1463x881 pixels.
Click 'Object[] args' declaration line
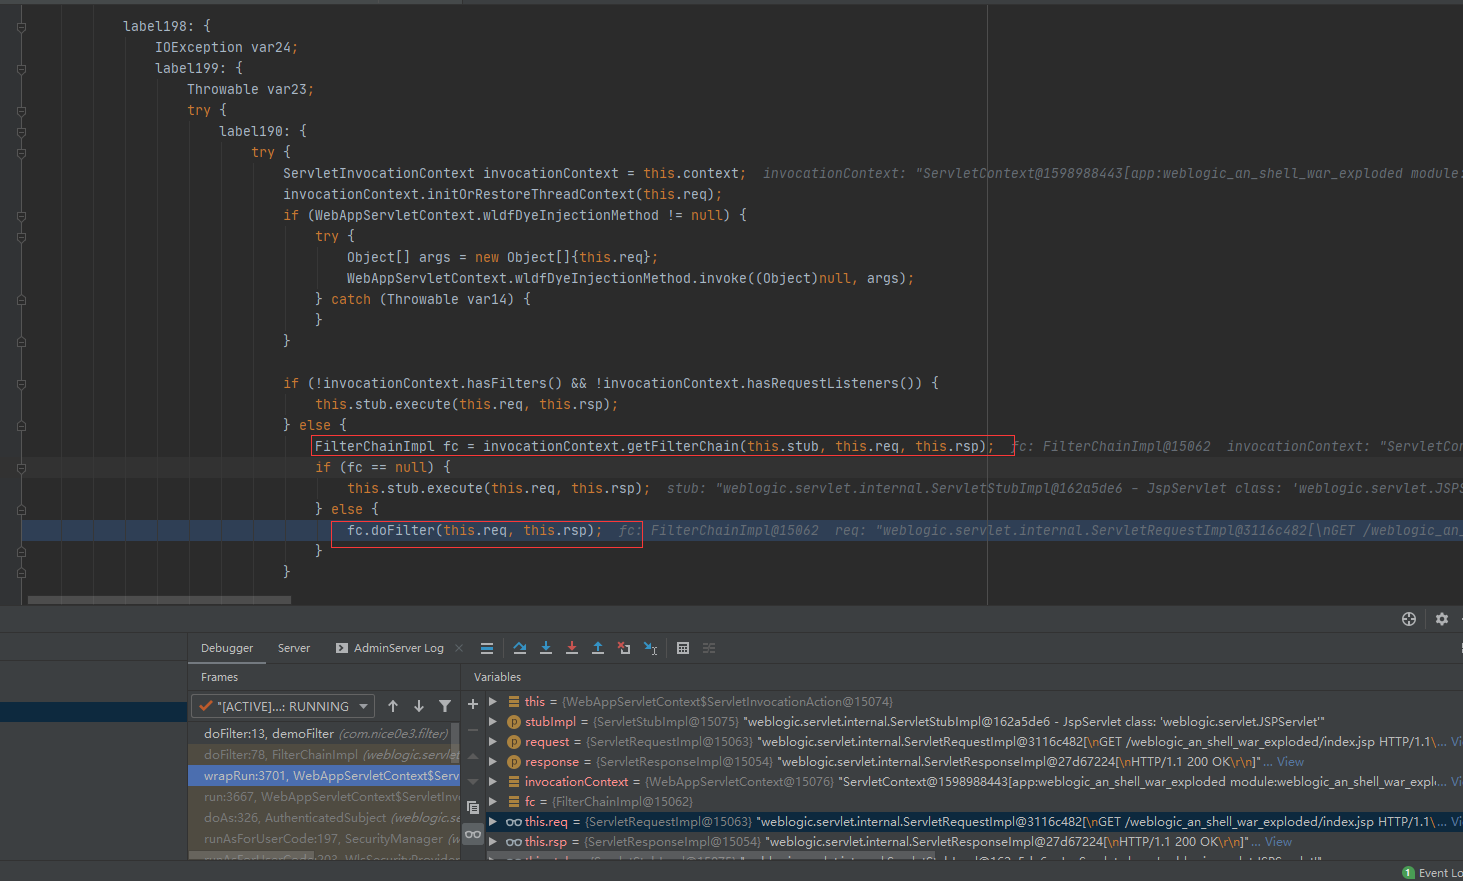click(x=502, y=258)
